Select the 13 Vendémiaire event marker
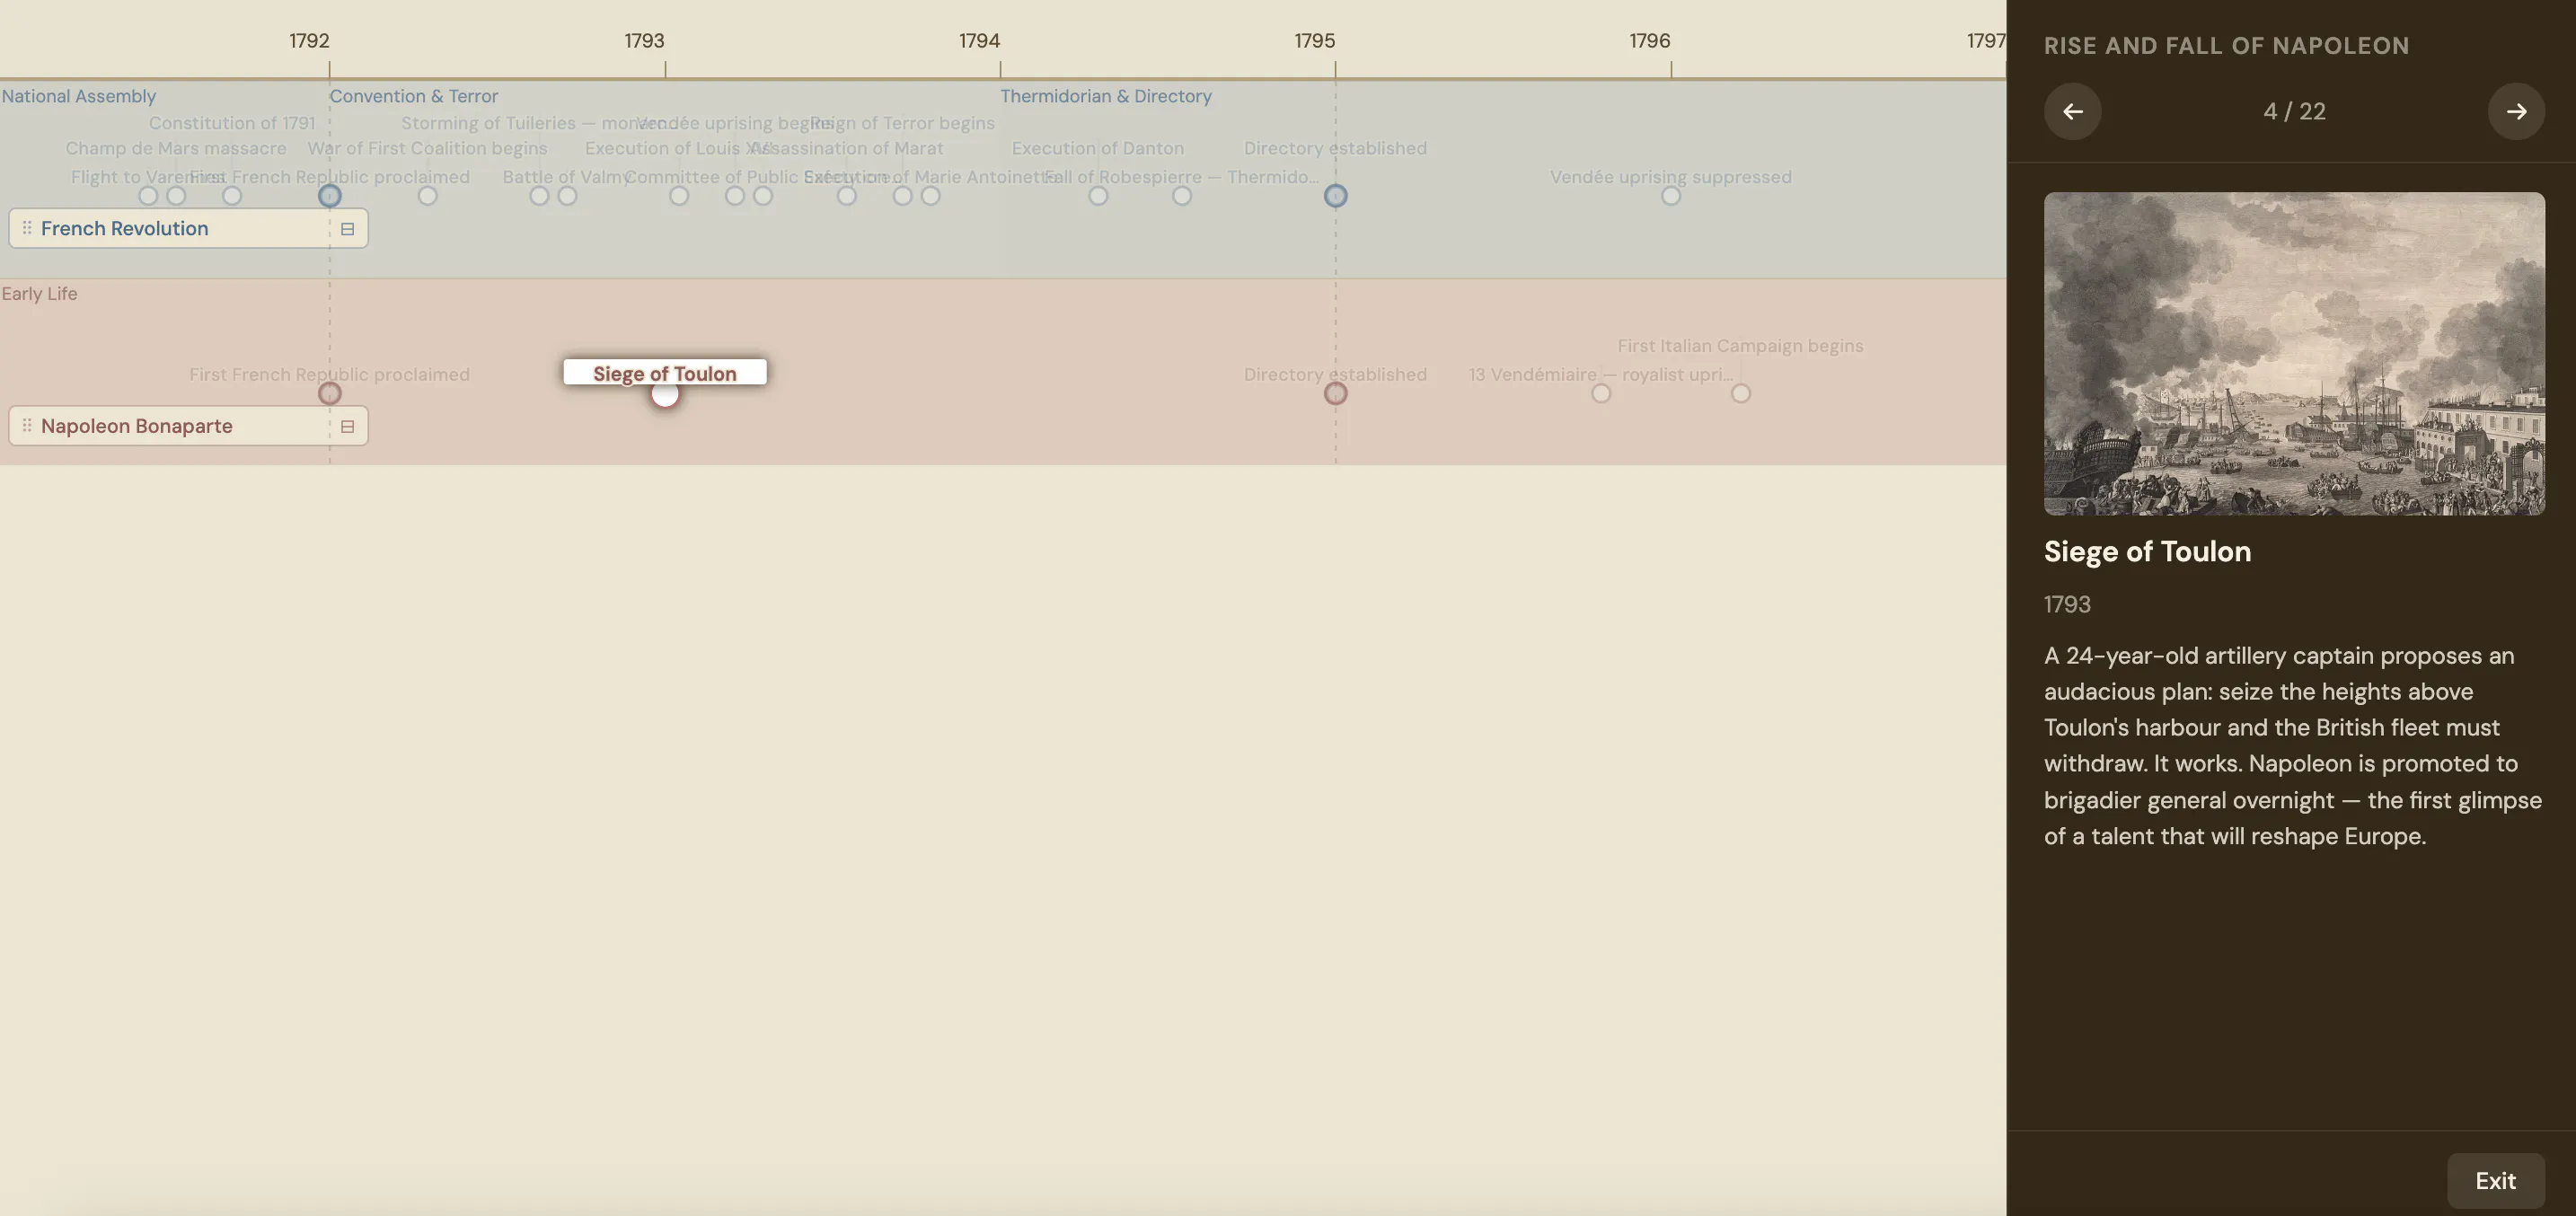 [x=1601, y=393]
